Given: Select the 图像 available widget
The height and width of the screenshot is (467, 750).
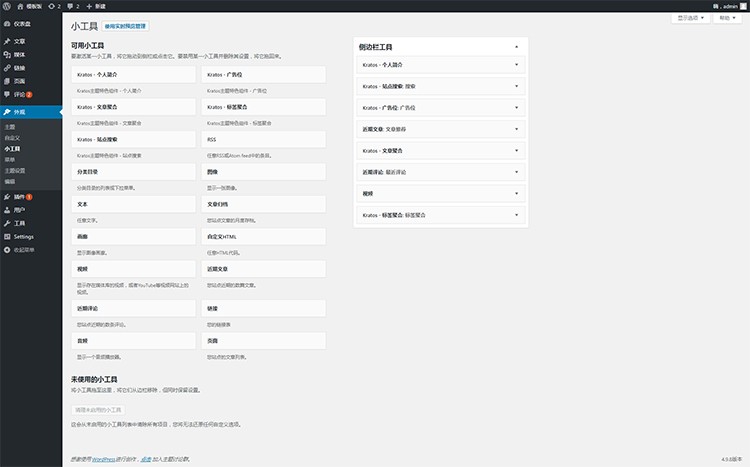Looking at the screenshot, I should pyautogui.click(x=264, y=172).
